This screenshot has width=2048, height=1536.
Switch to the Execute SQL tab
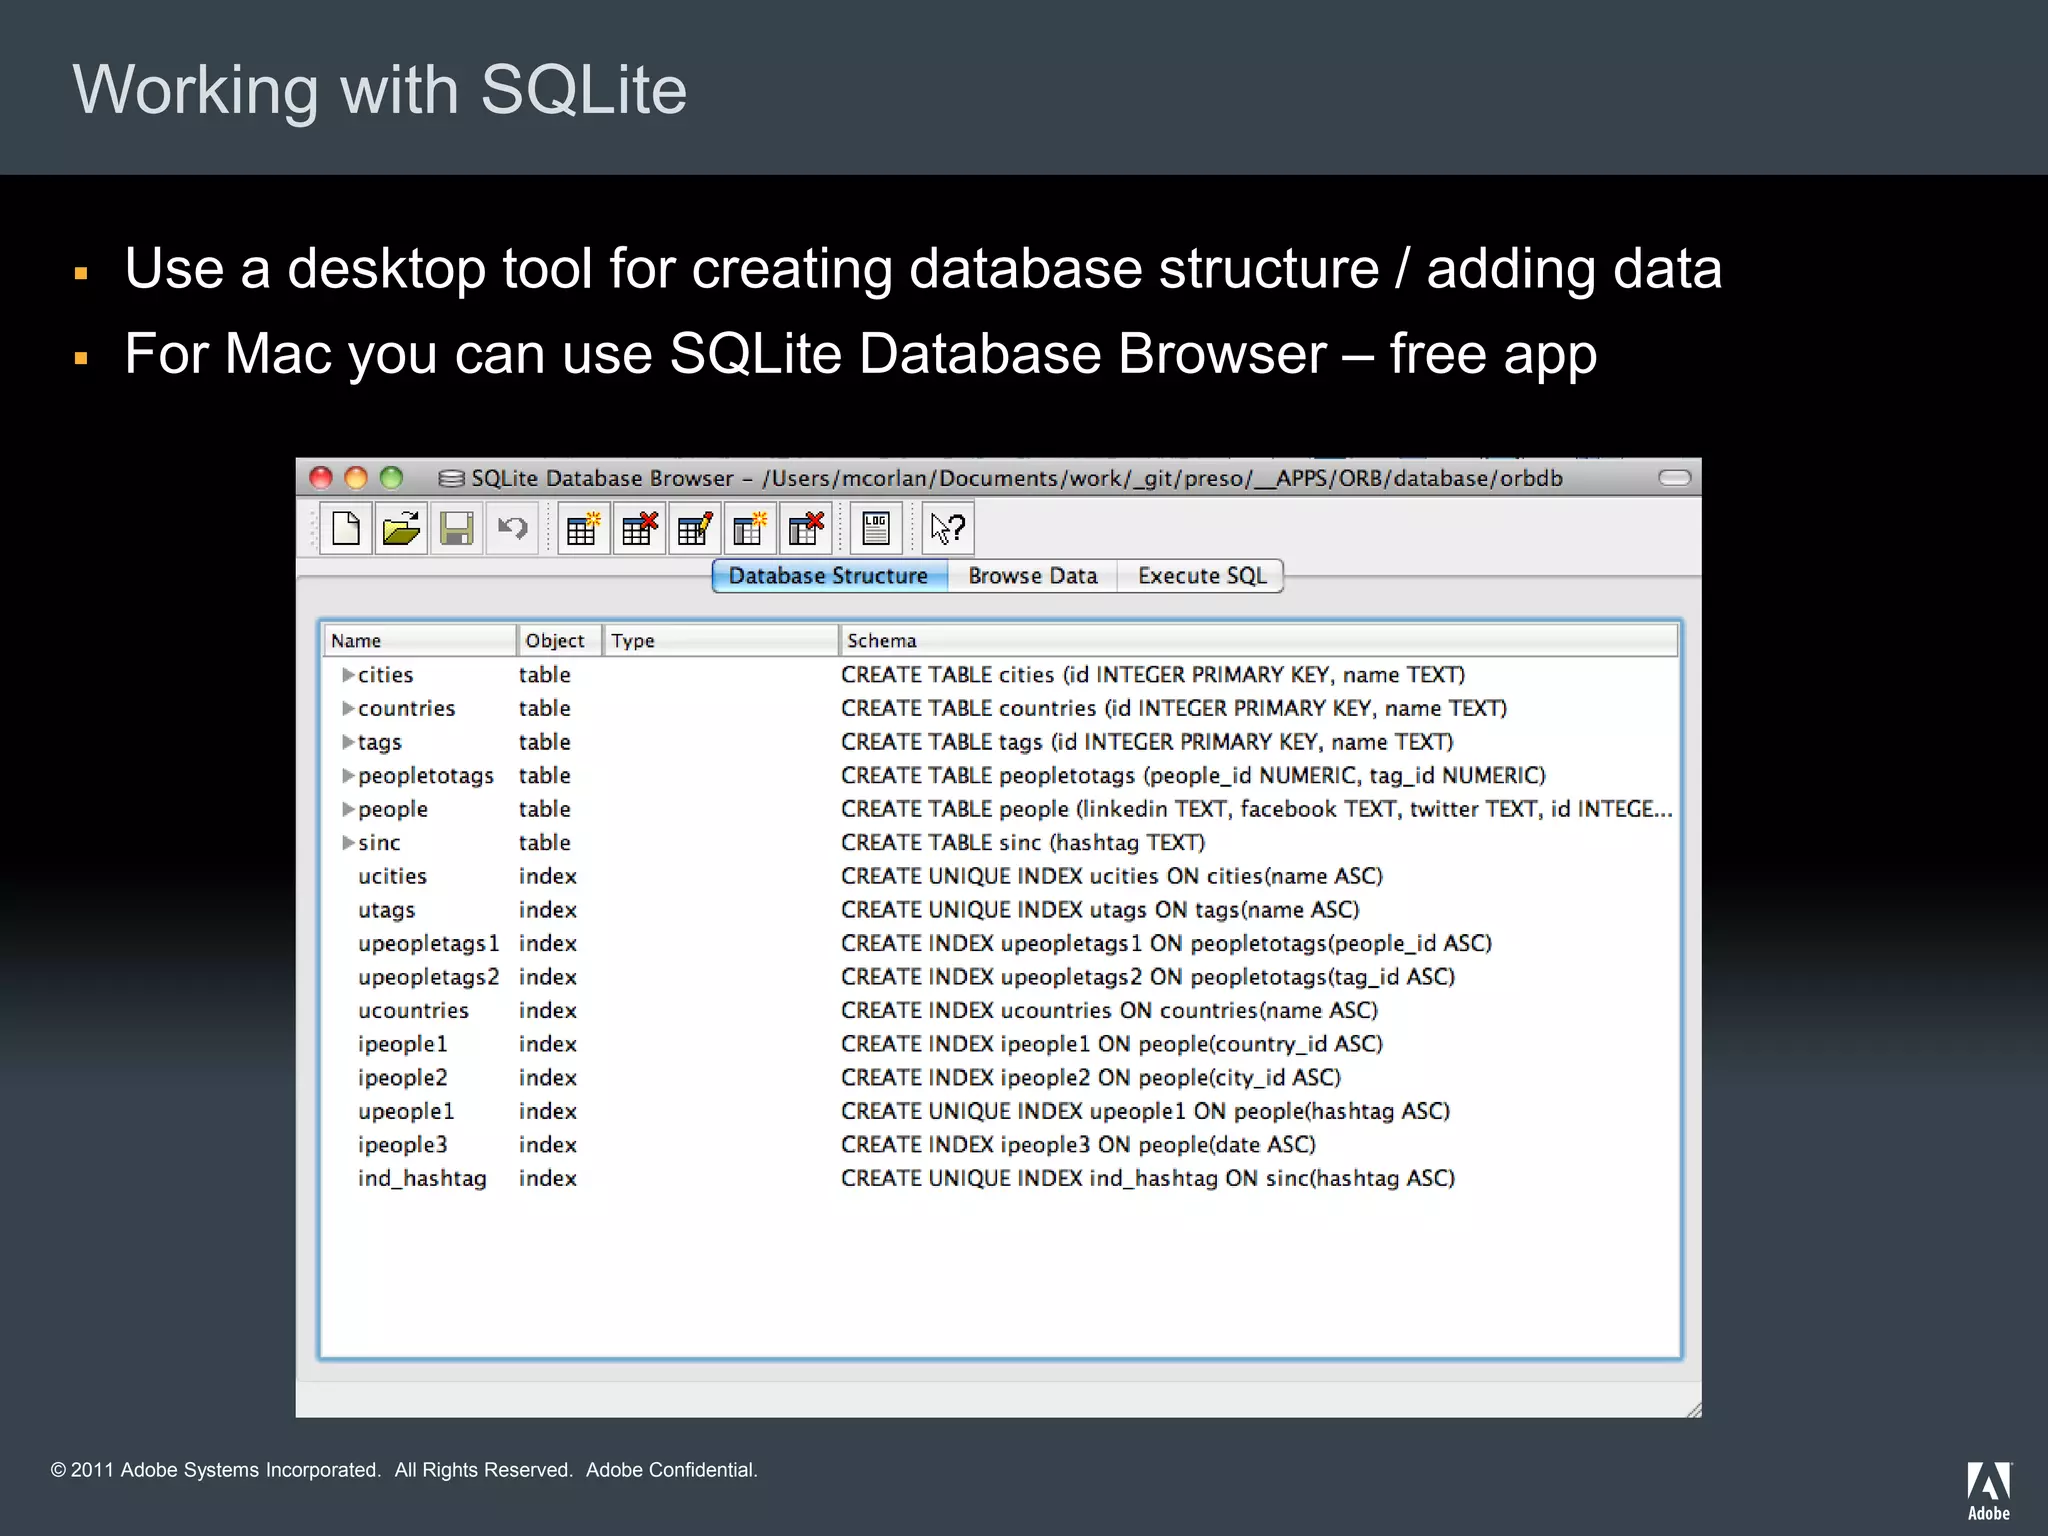(x=1201, y=576)
